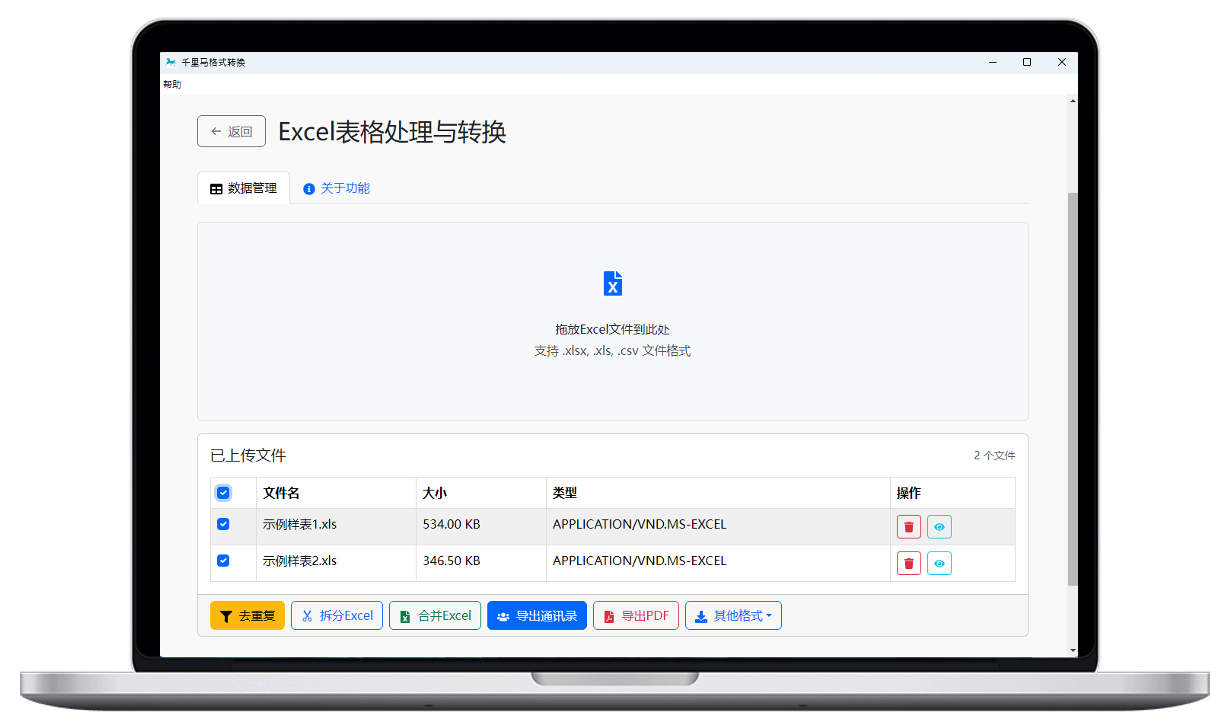The image size is (1225, 726).
Task: Switch to the 关于功能 tab
Action: [337, 188]
